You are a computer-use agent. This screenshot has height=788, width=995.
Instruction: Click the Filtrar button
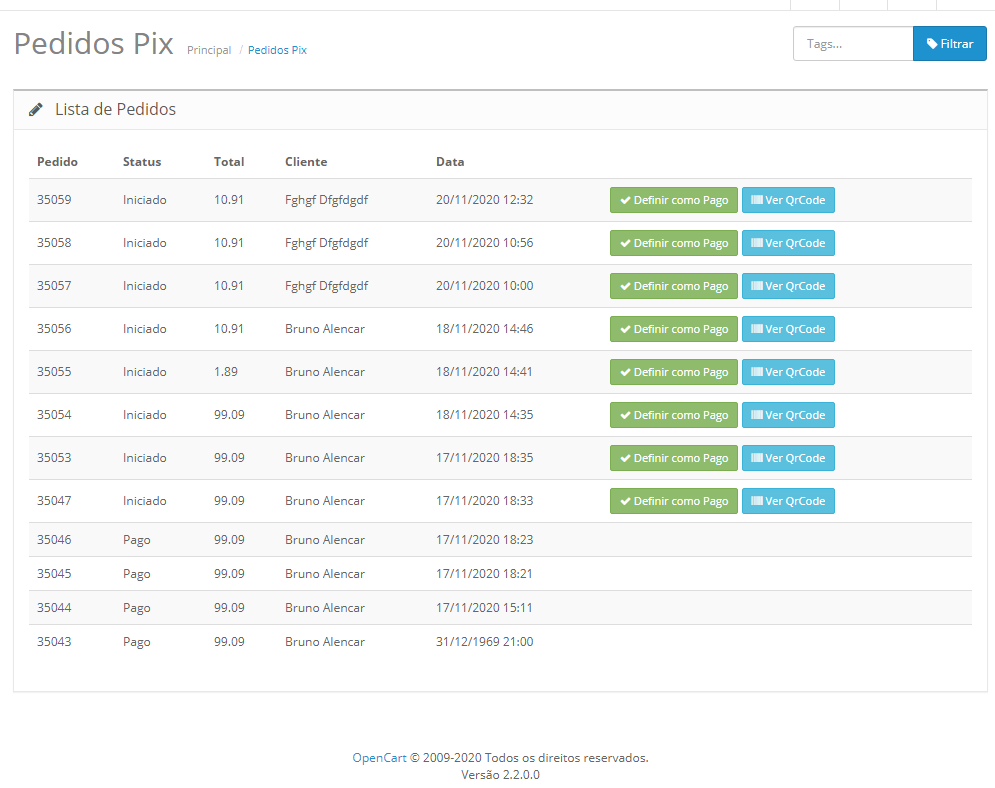tap(949, 44)
